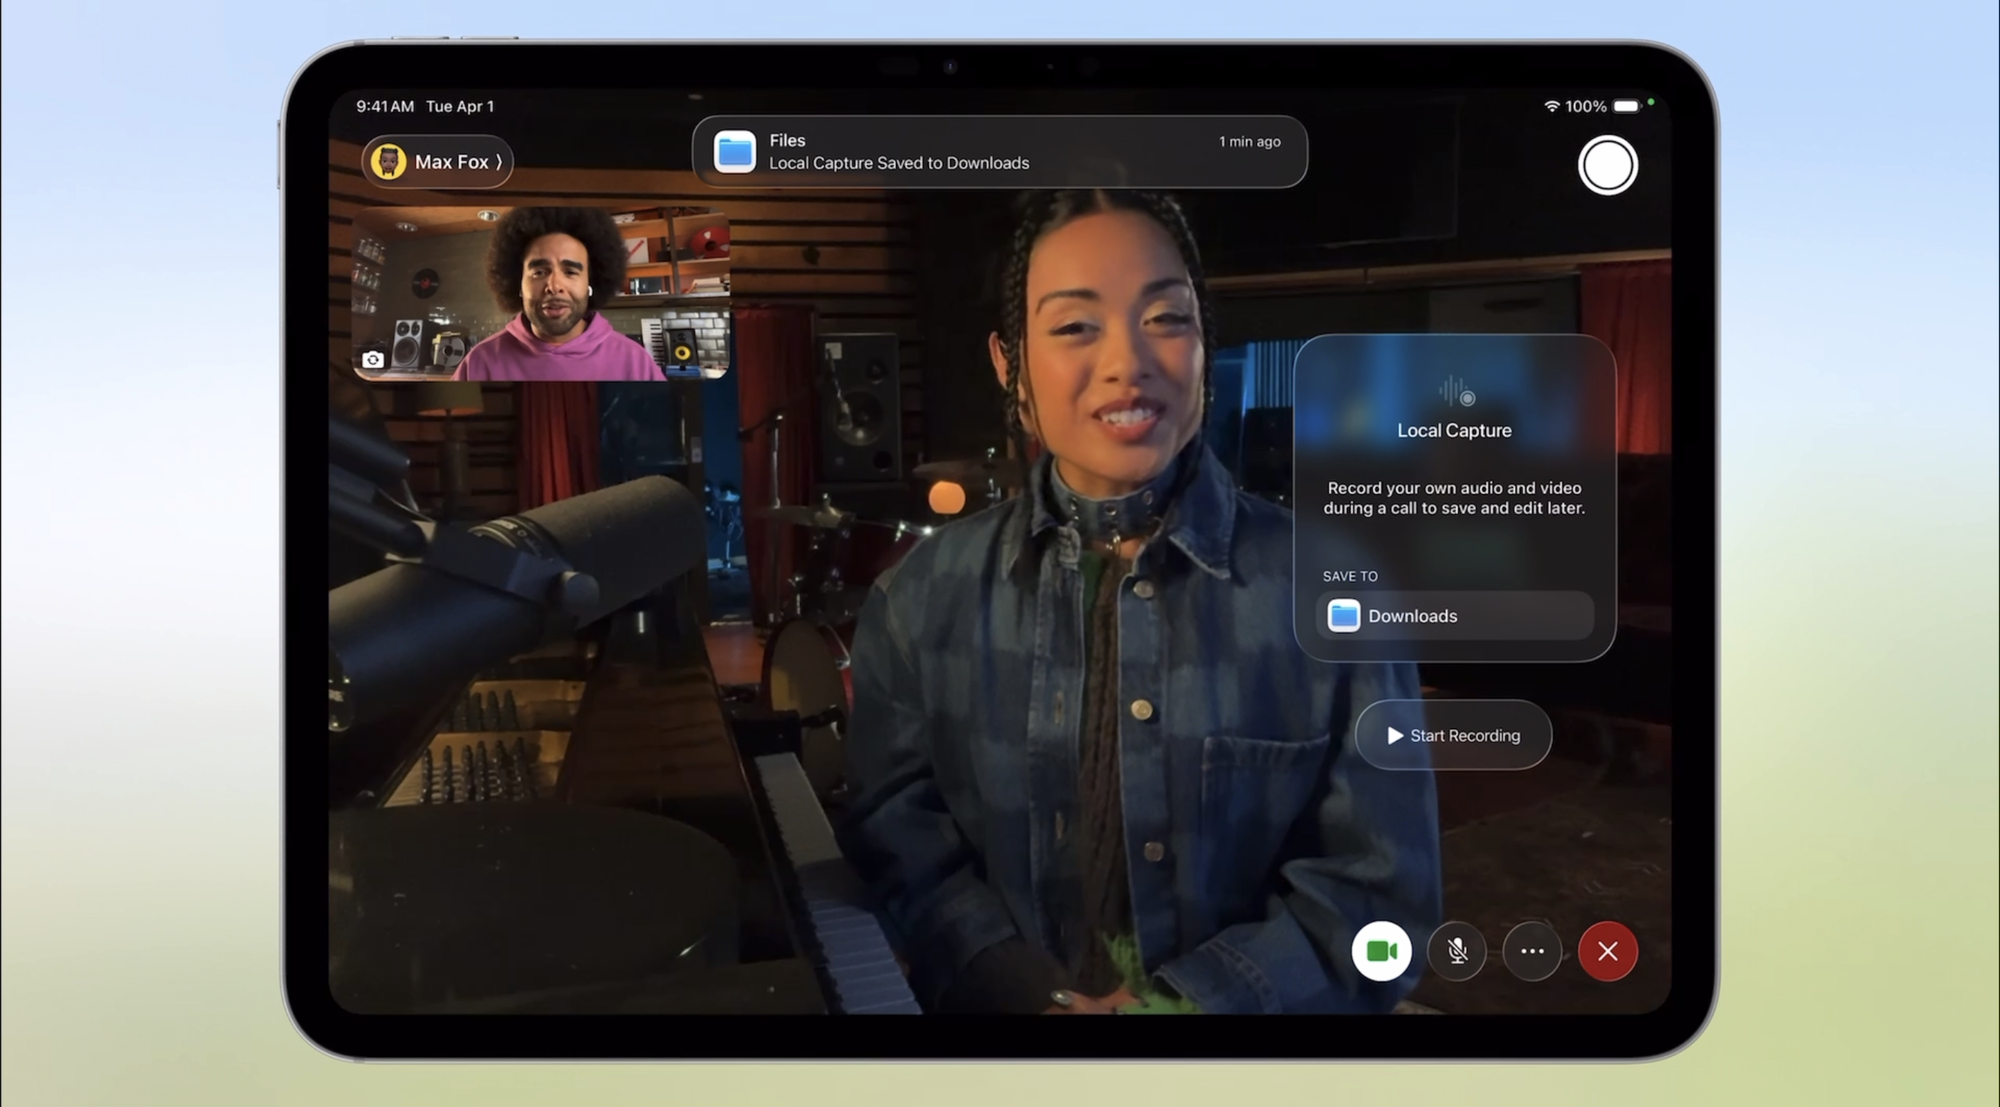Click the 1 min ago timestamp
This screenshot has height=1107, width=2000.
click(x=1249, y=142)
